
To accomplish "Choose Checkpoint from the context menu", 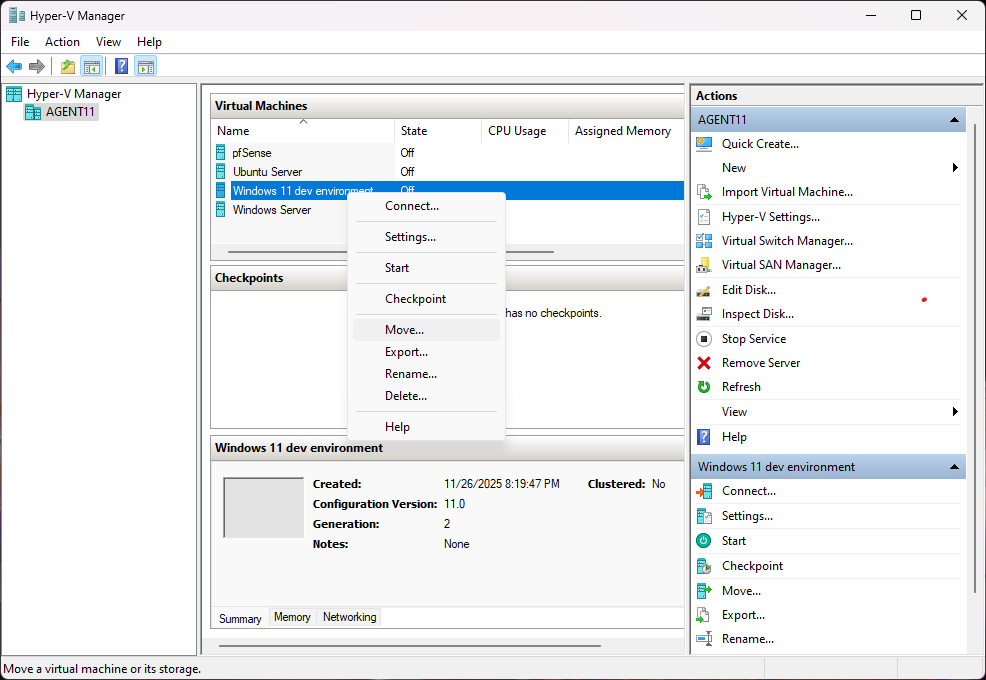I will [x=415, y=299].
